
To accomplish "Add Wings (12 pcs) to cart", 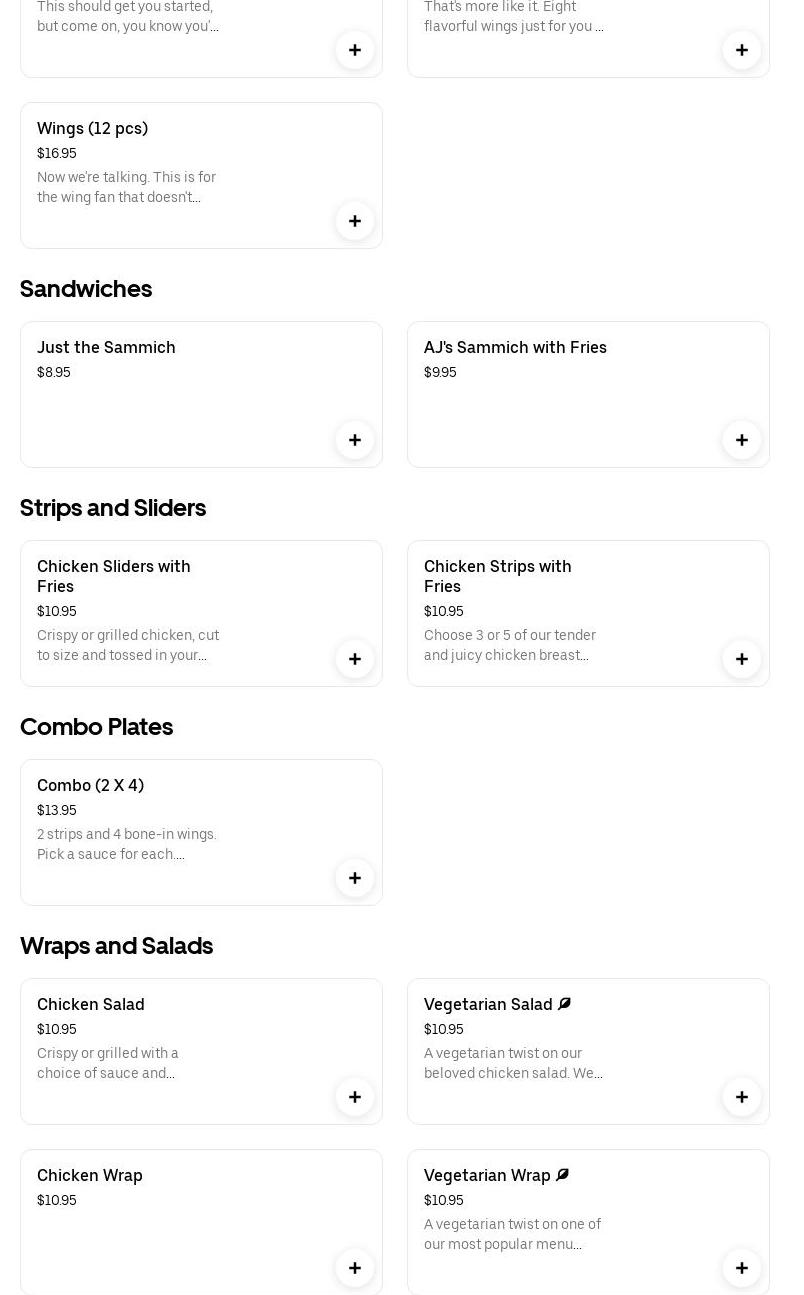I will (355, 221).
